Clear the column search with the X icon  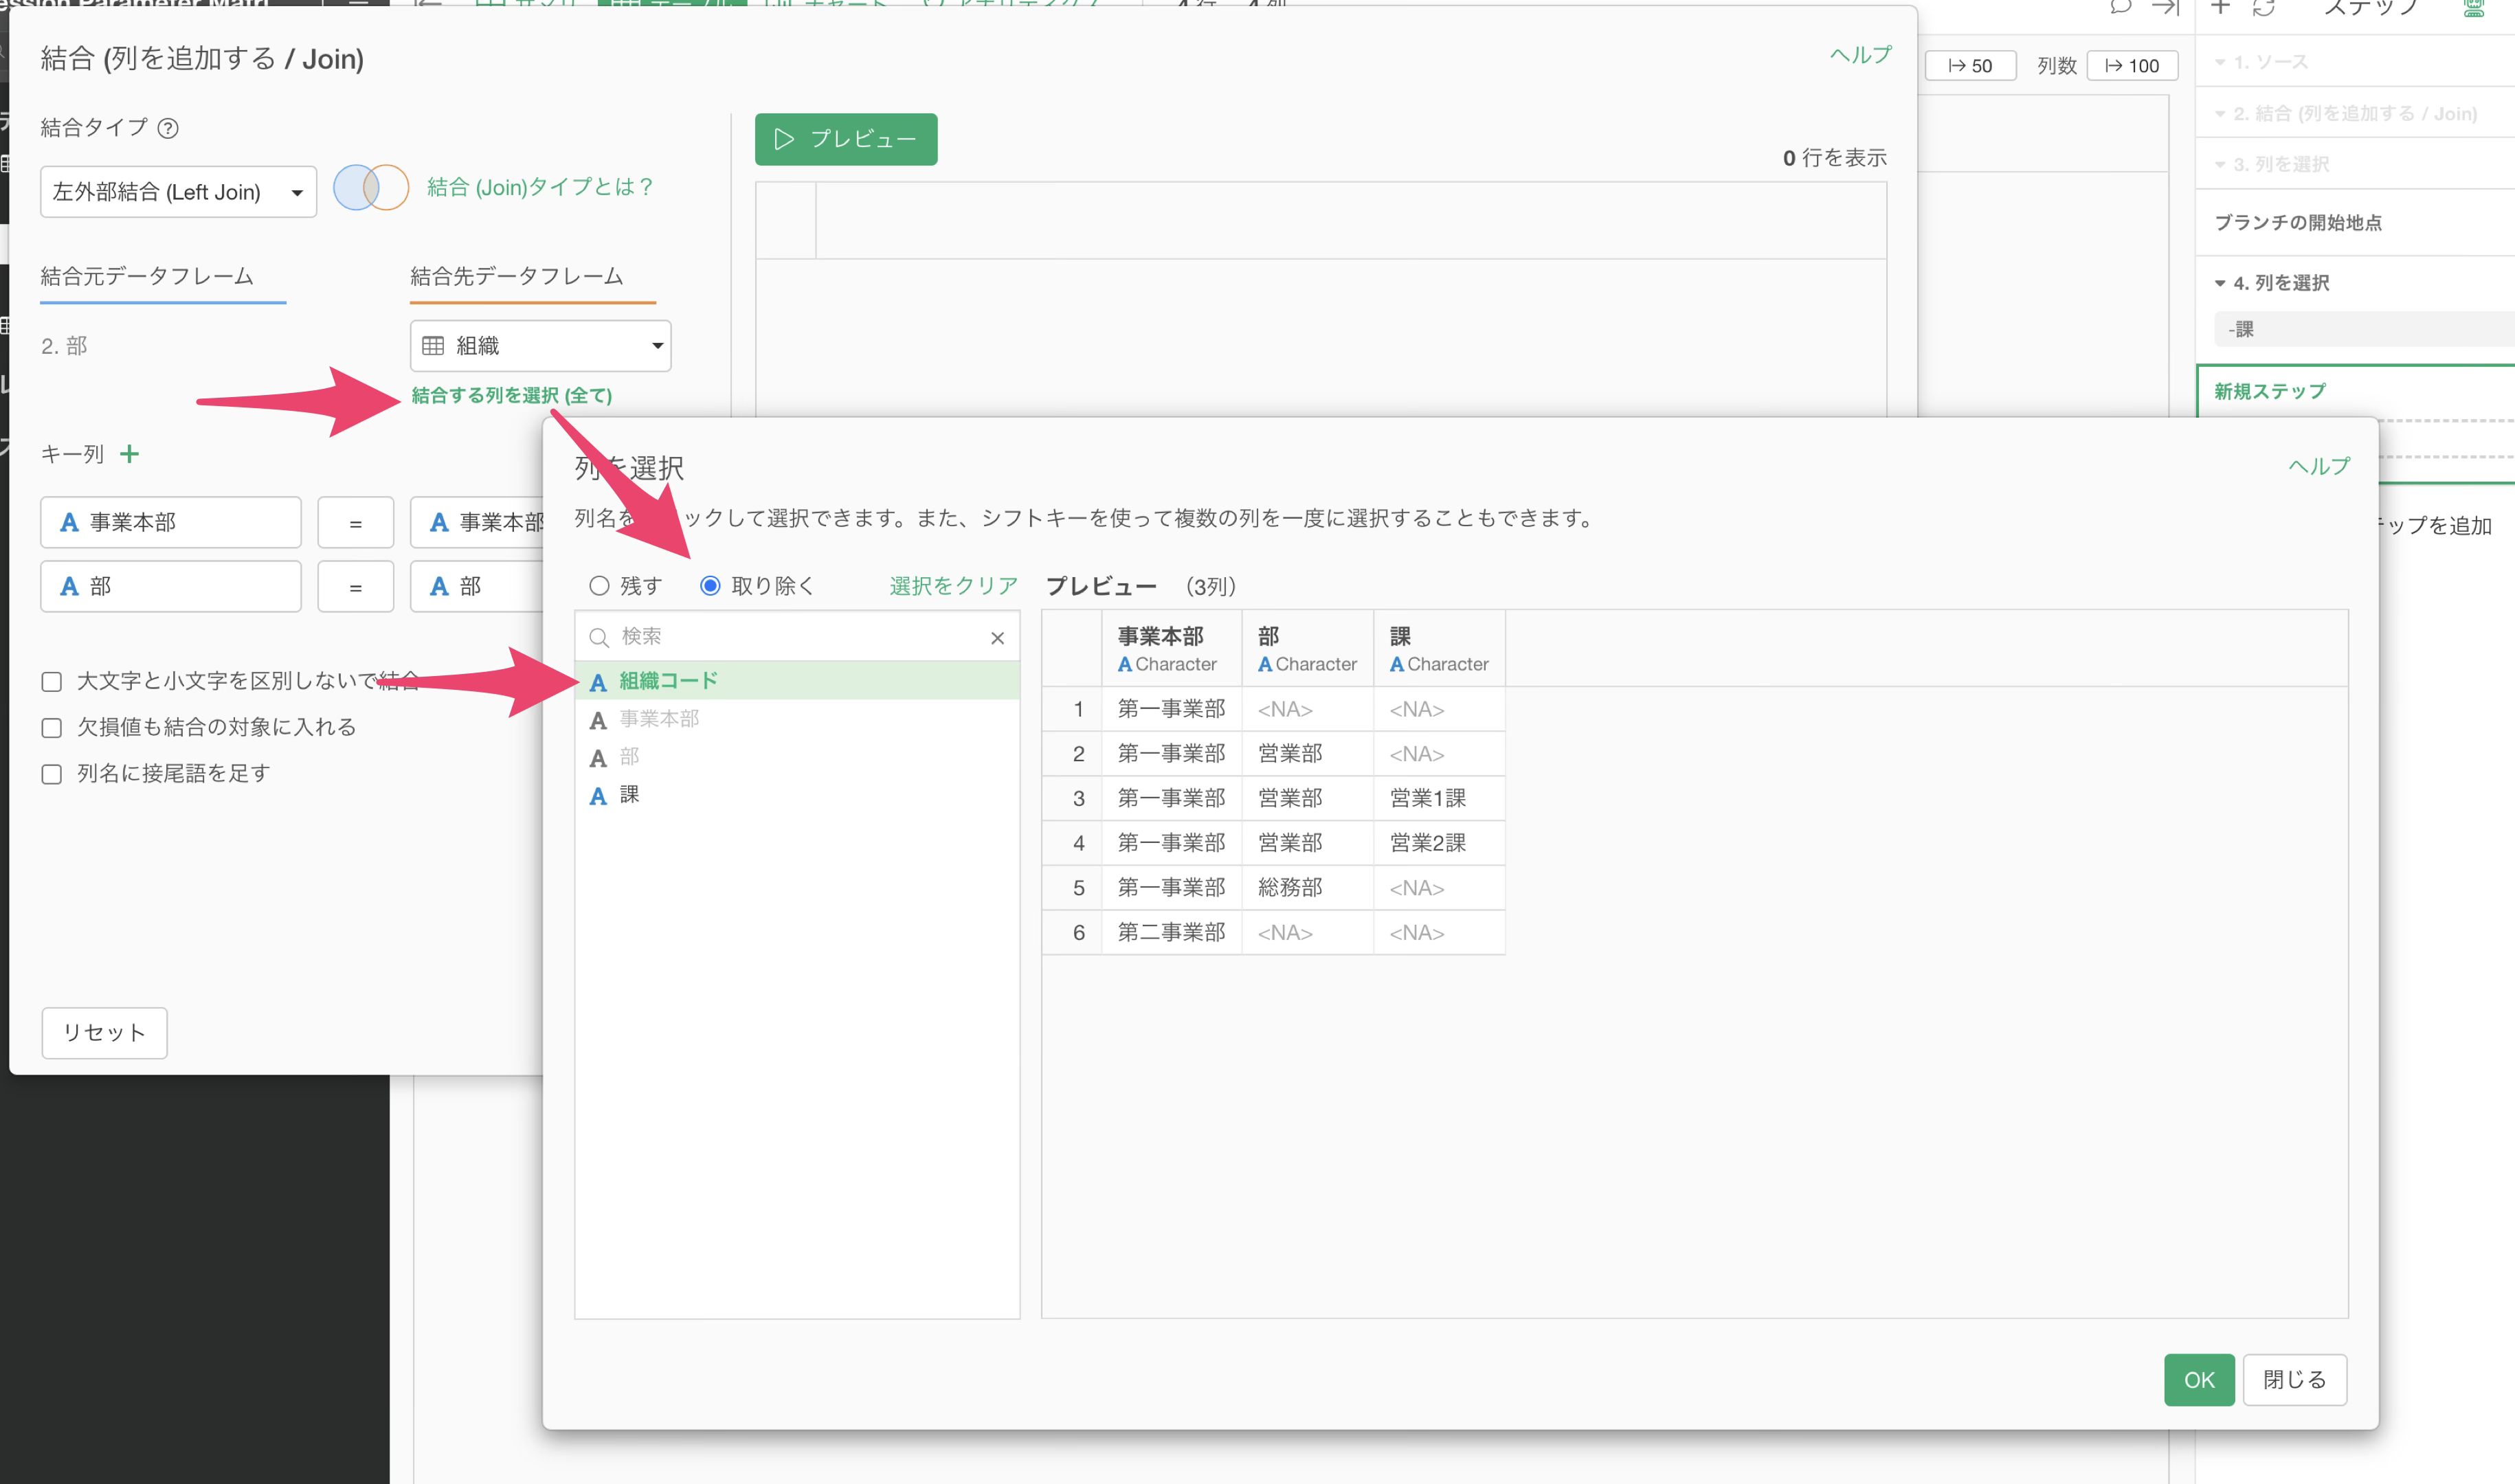pyautogui.click(x=997, y=638)
